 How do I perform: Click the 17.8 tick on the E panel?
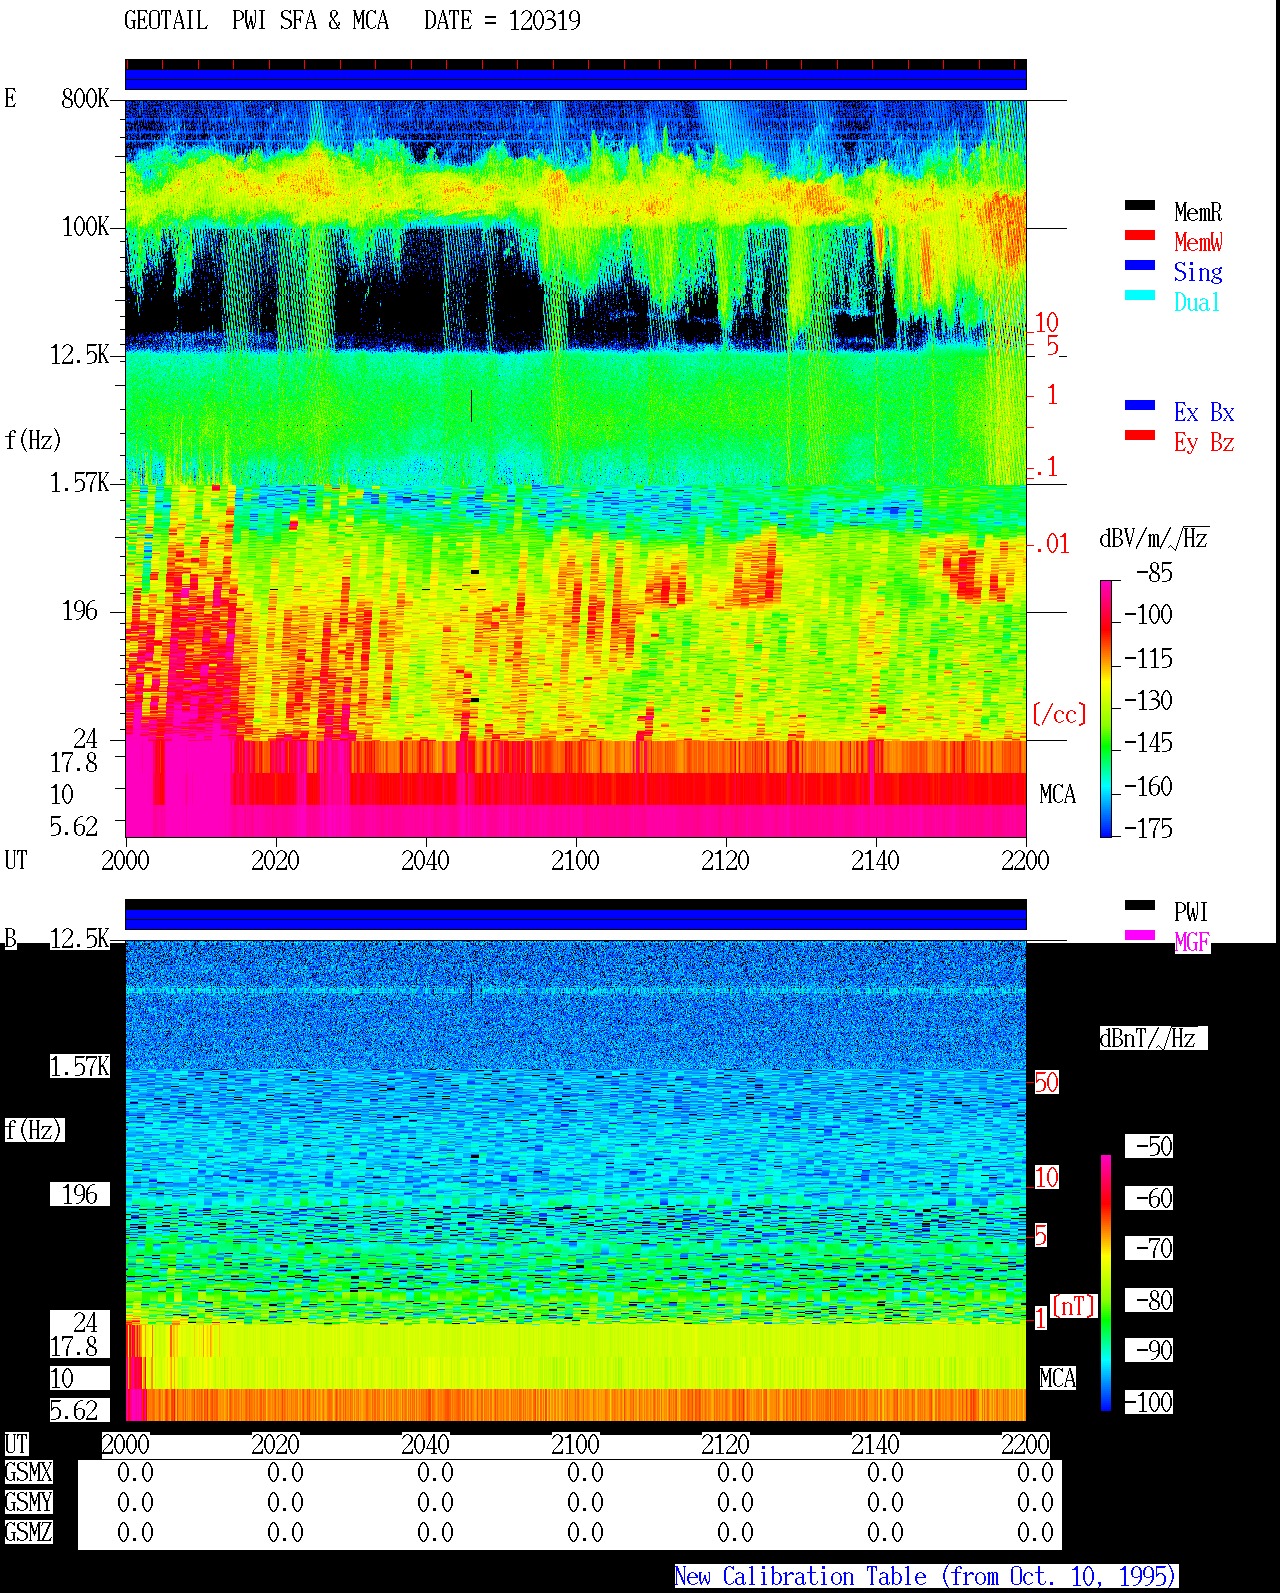click(x=74, y=762)
